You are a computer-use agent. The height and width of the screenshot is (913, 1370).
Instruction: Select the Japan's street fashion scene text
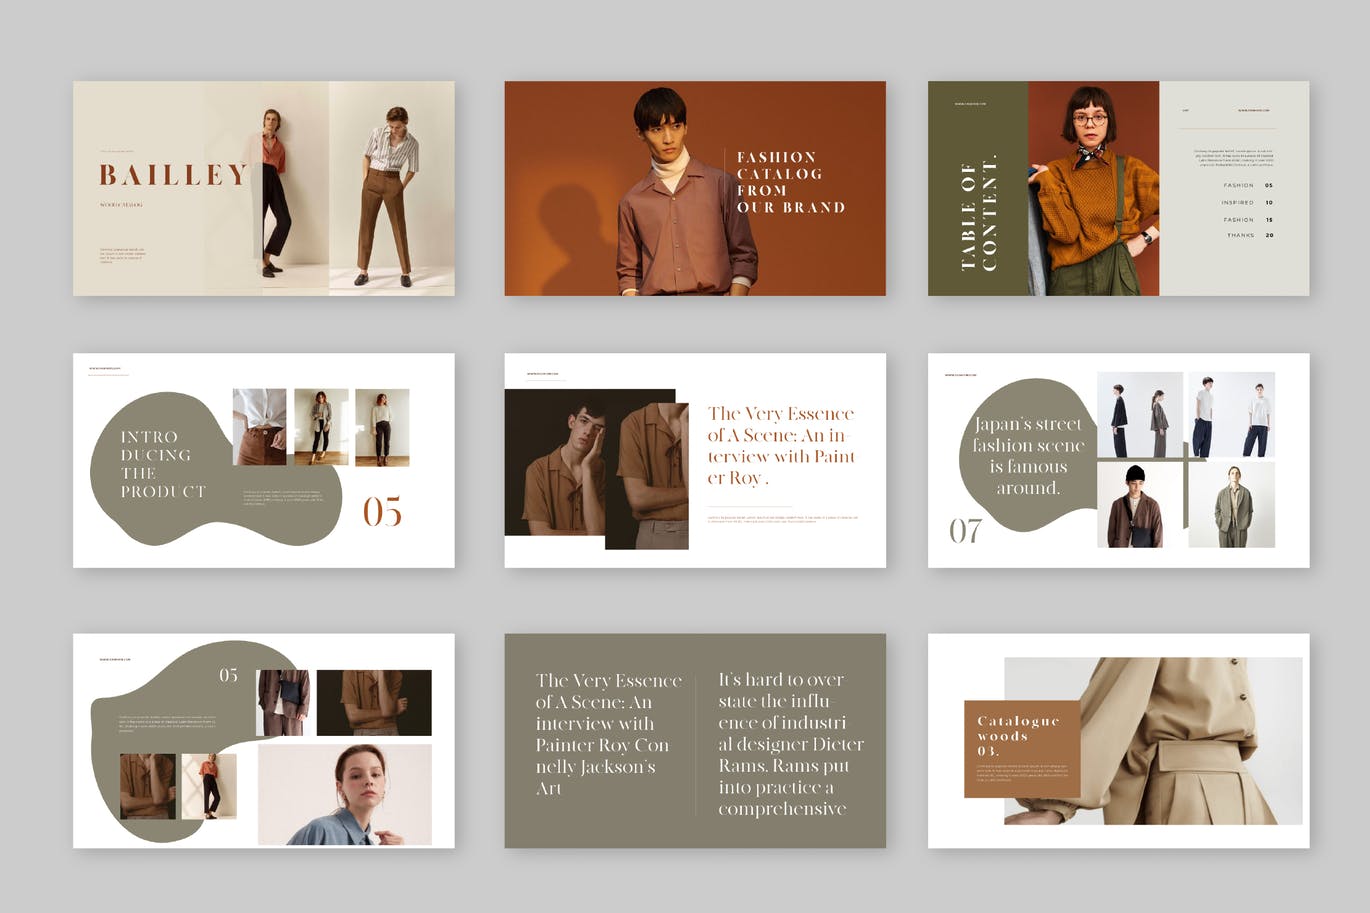point(1028,456)
